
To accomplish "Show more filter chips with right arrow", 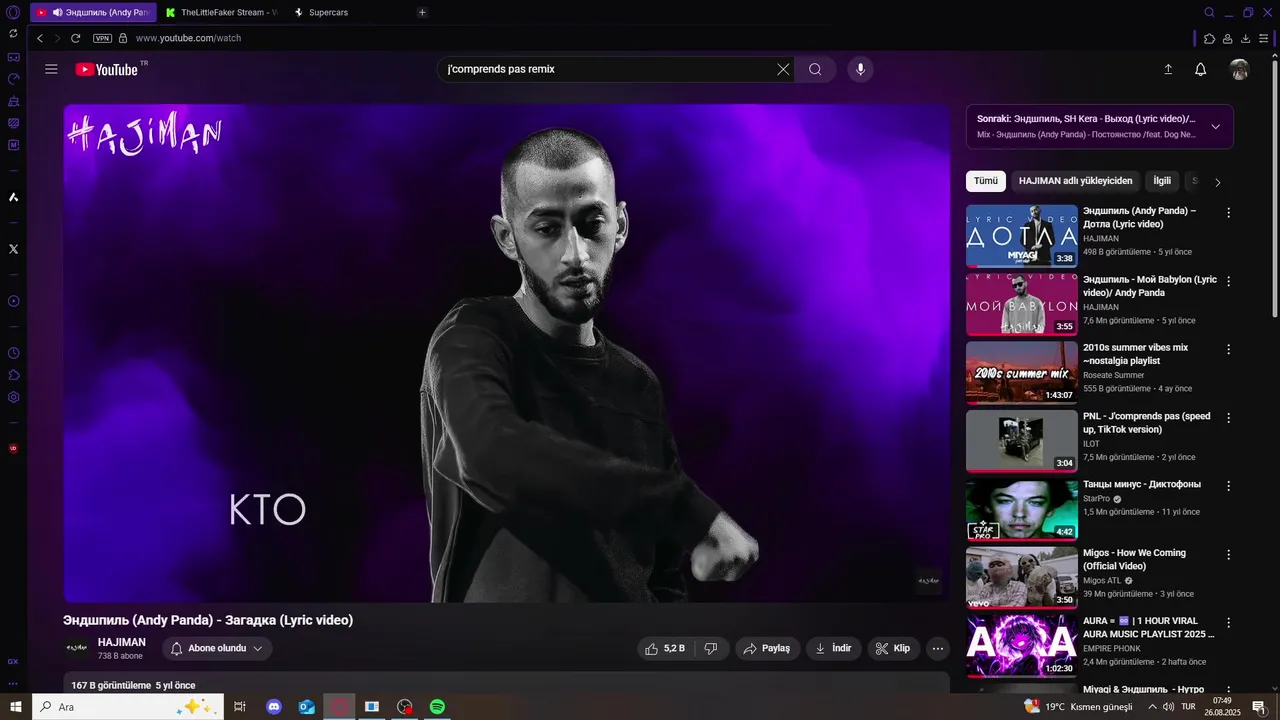I will click(x=1217, y=182).
